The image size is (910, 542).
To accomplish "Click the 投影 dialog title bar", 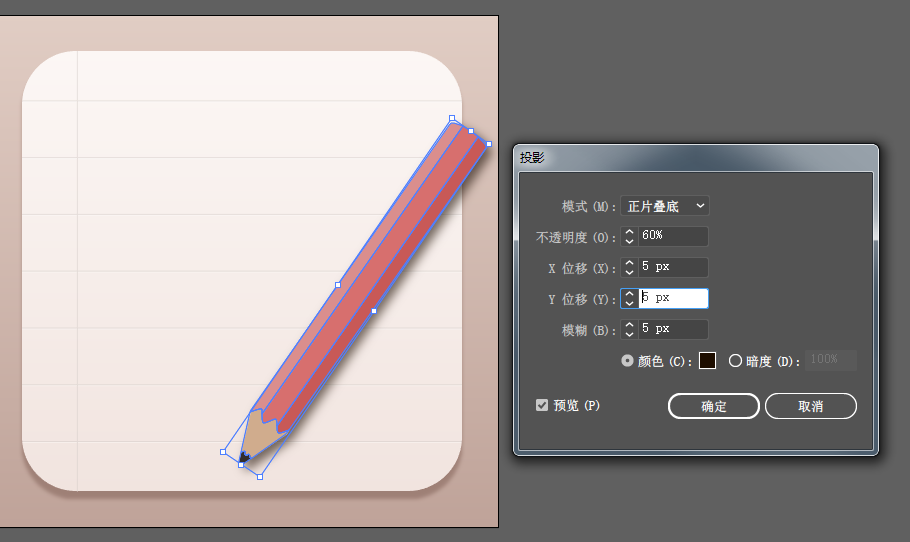I will [x=695, y=158].
